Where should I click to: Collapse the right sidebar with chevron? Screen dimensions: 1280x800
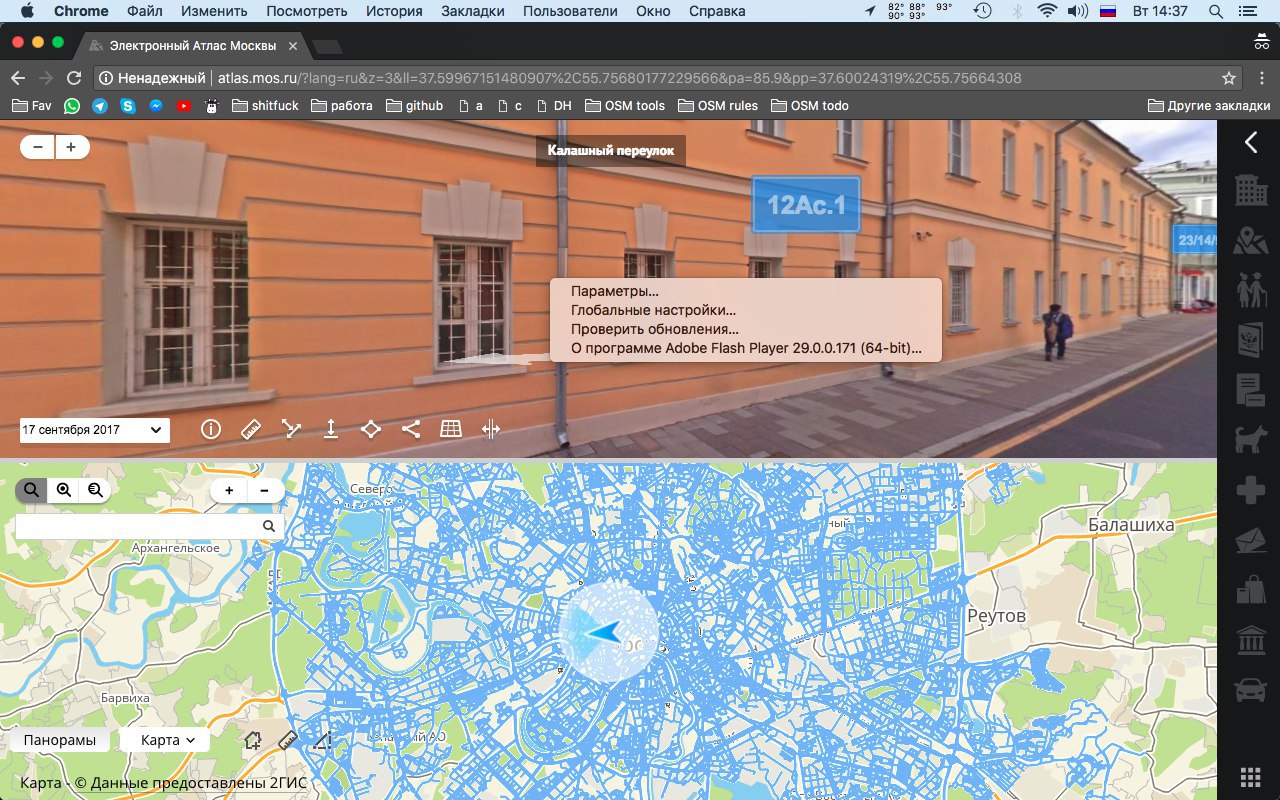(1250, 143)
